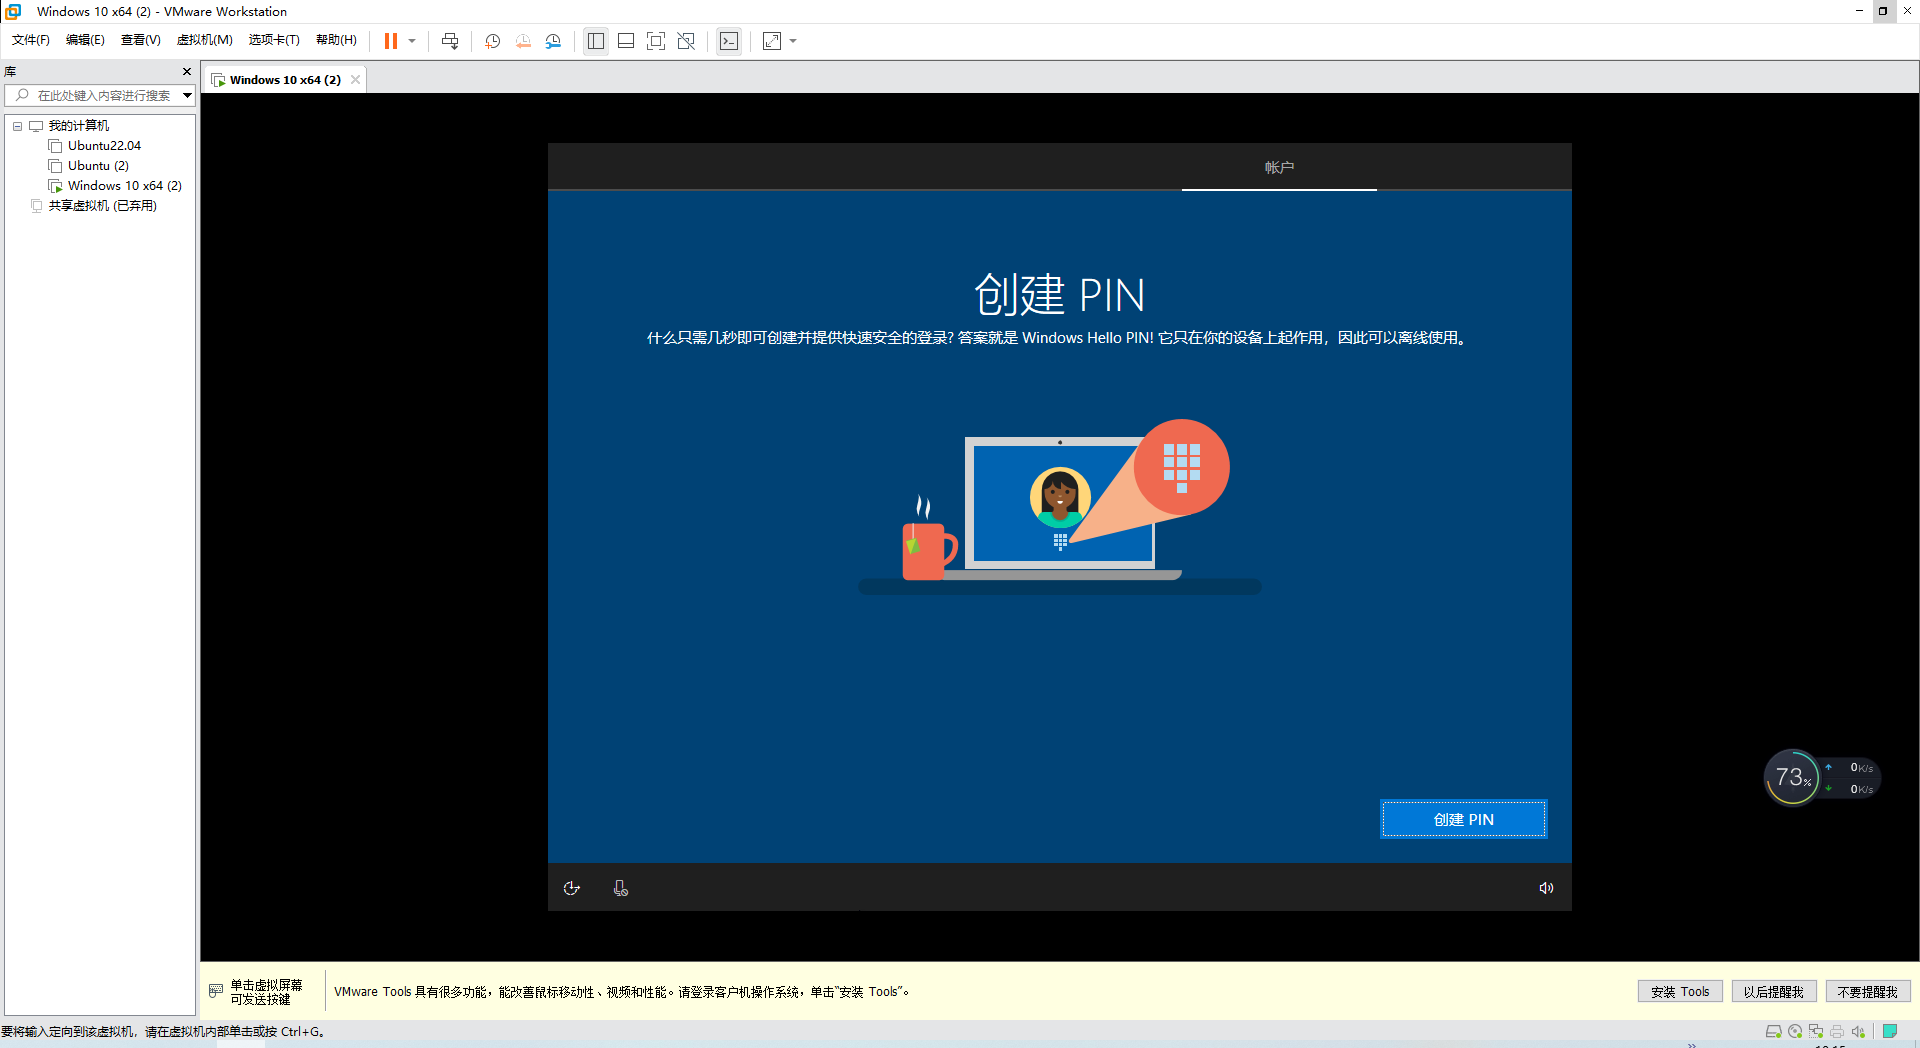Click the printer status bar icon
The image size is (1920, 1048).
coord(1837,1031)
